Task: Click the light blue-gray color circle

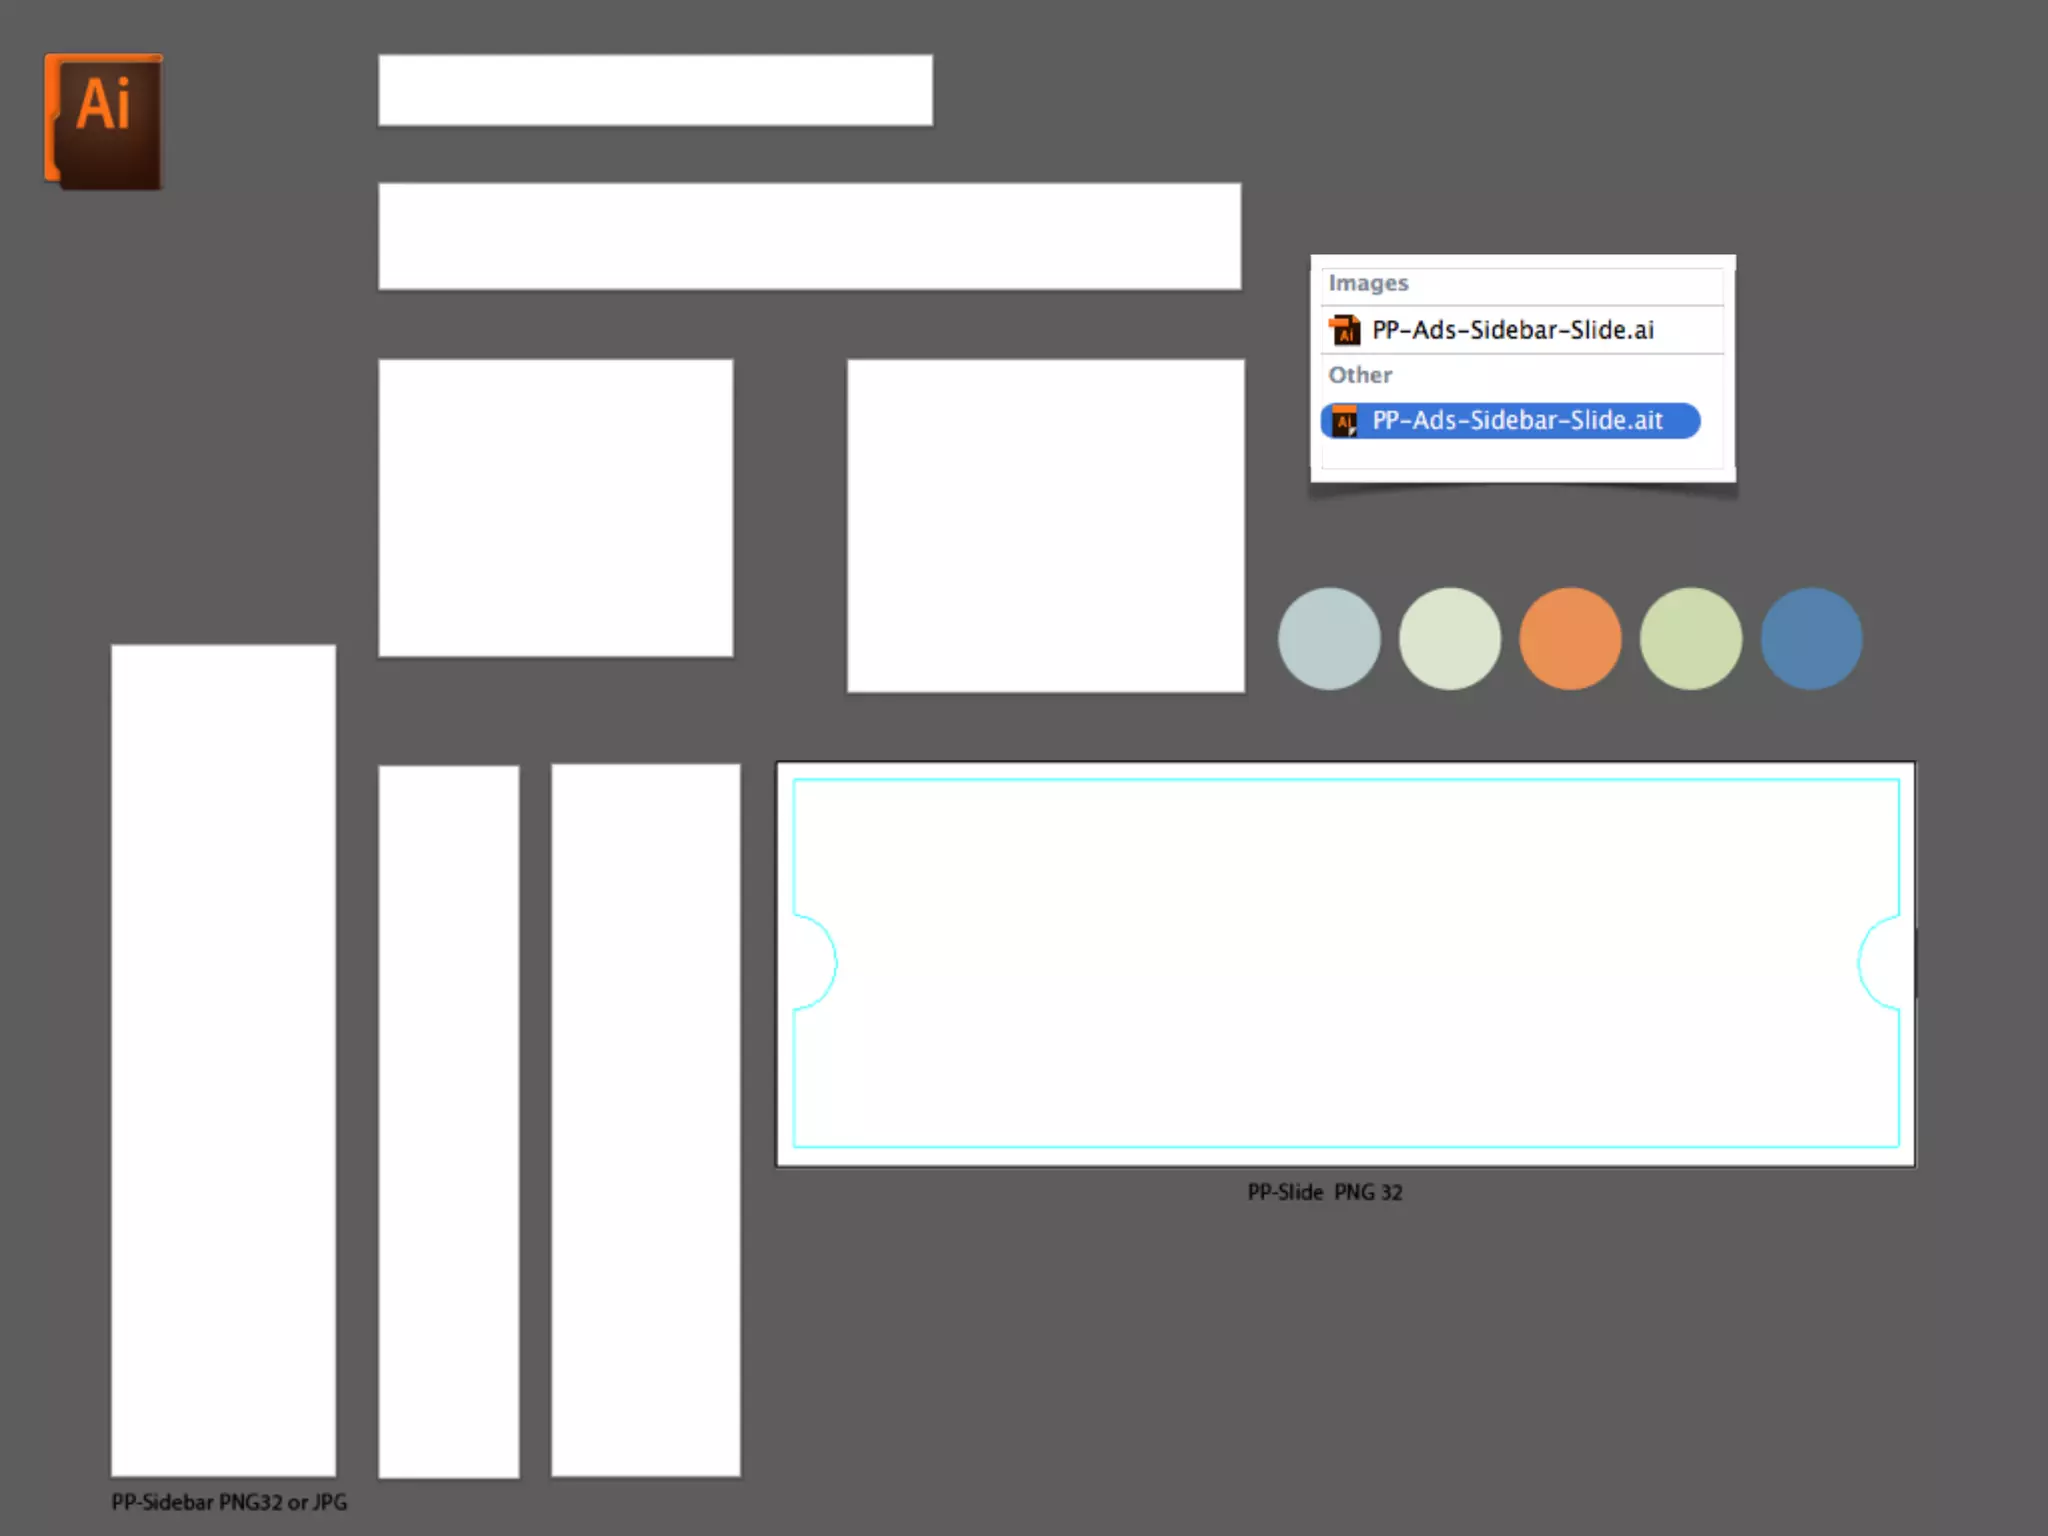Action: 1329,638
